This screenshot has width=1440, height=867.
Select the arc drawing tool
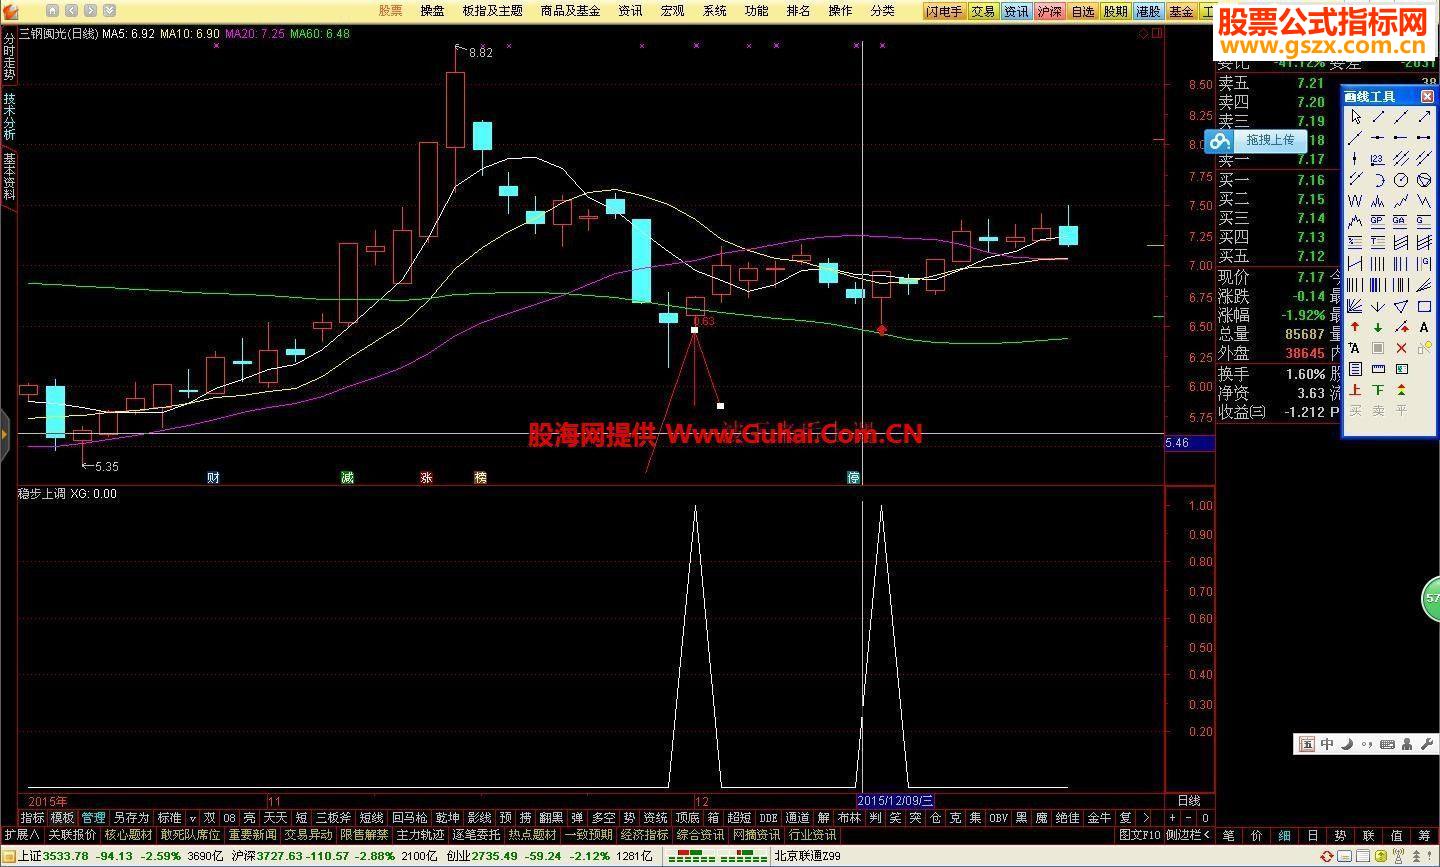(1378, 180)
